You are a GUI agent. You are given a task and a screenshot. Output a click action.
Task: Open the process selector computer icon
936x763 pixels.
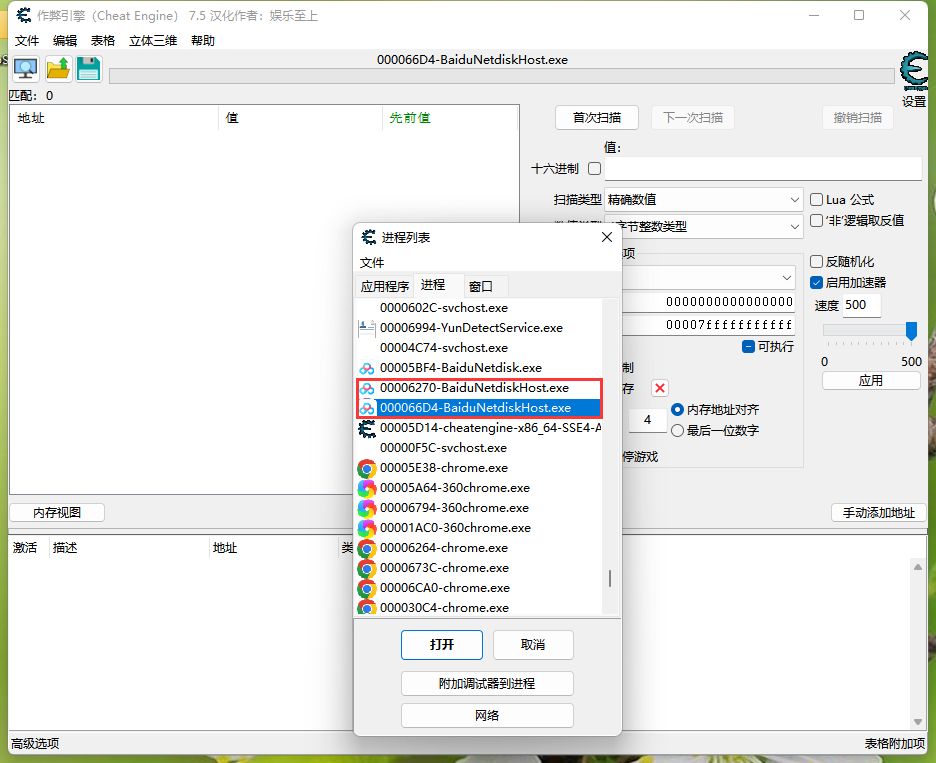(26, 69)
